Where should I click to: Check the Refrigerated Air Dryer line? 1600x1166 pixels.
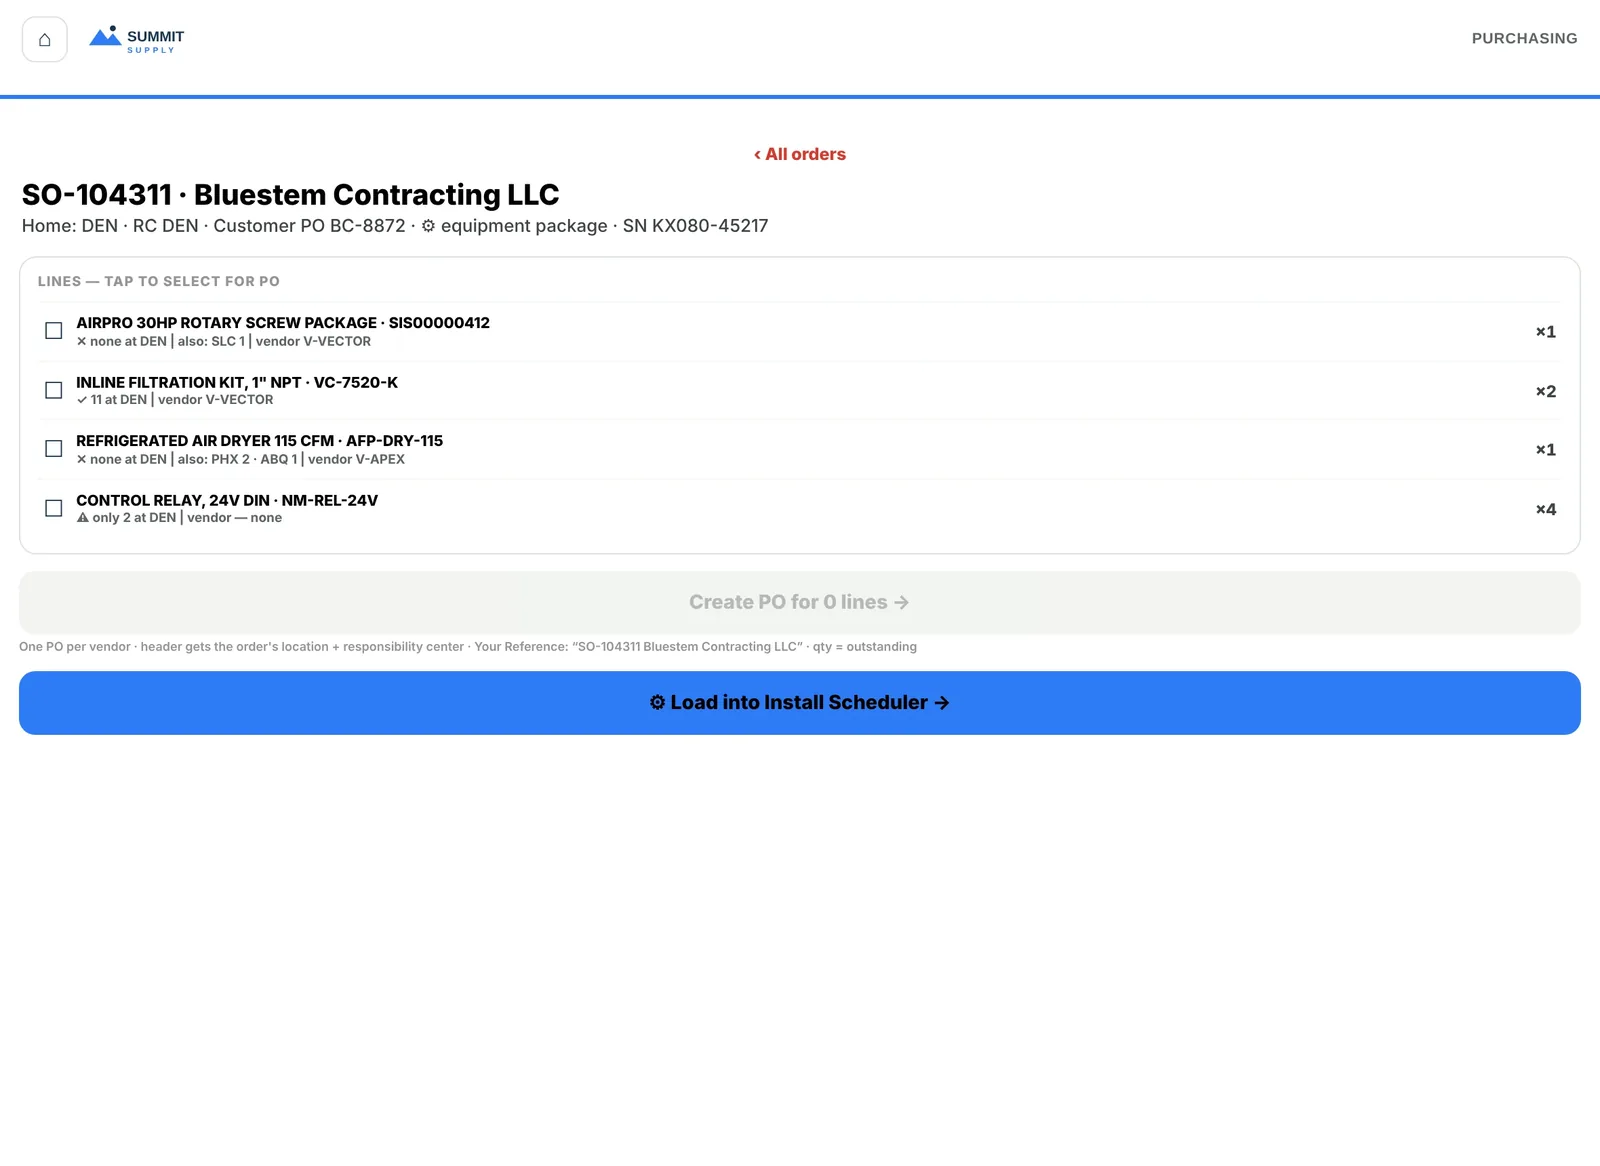(x=54, y=449)
